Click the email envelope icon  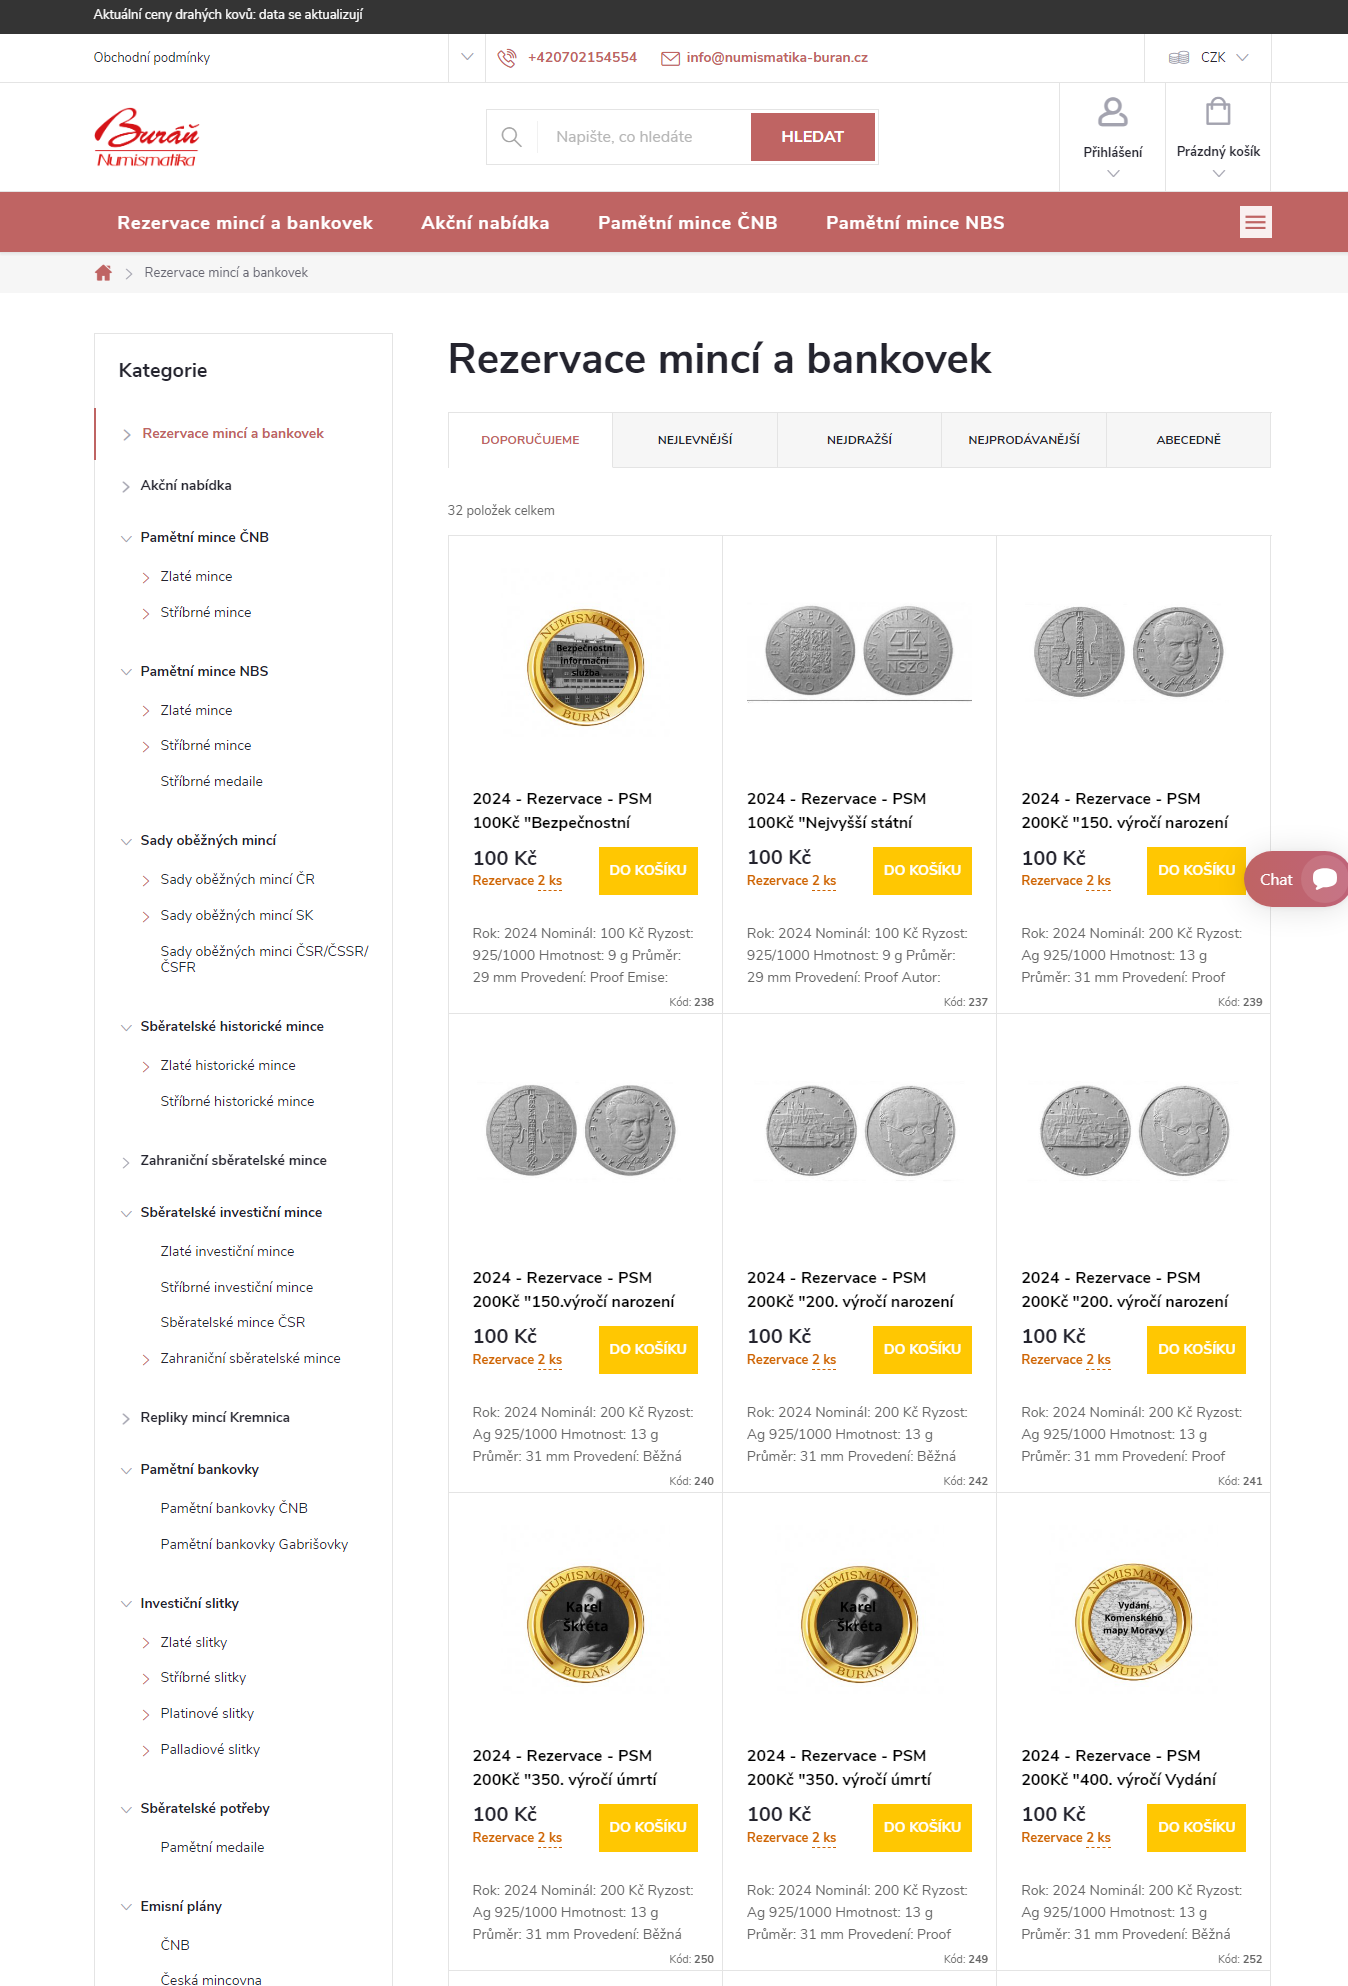(670, 58)
